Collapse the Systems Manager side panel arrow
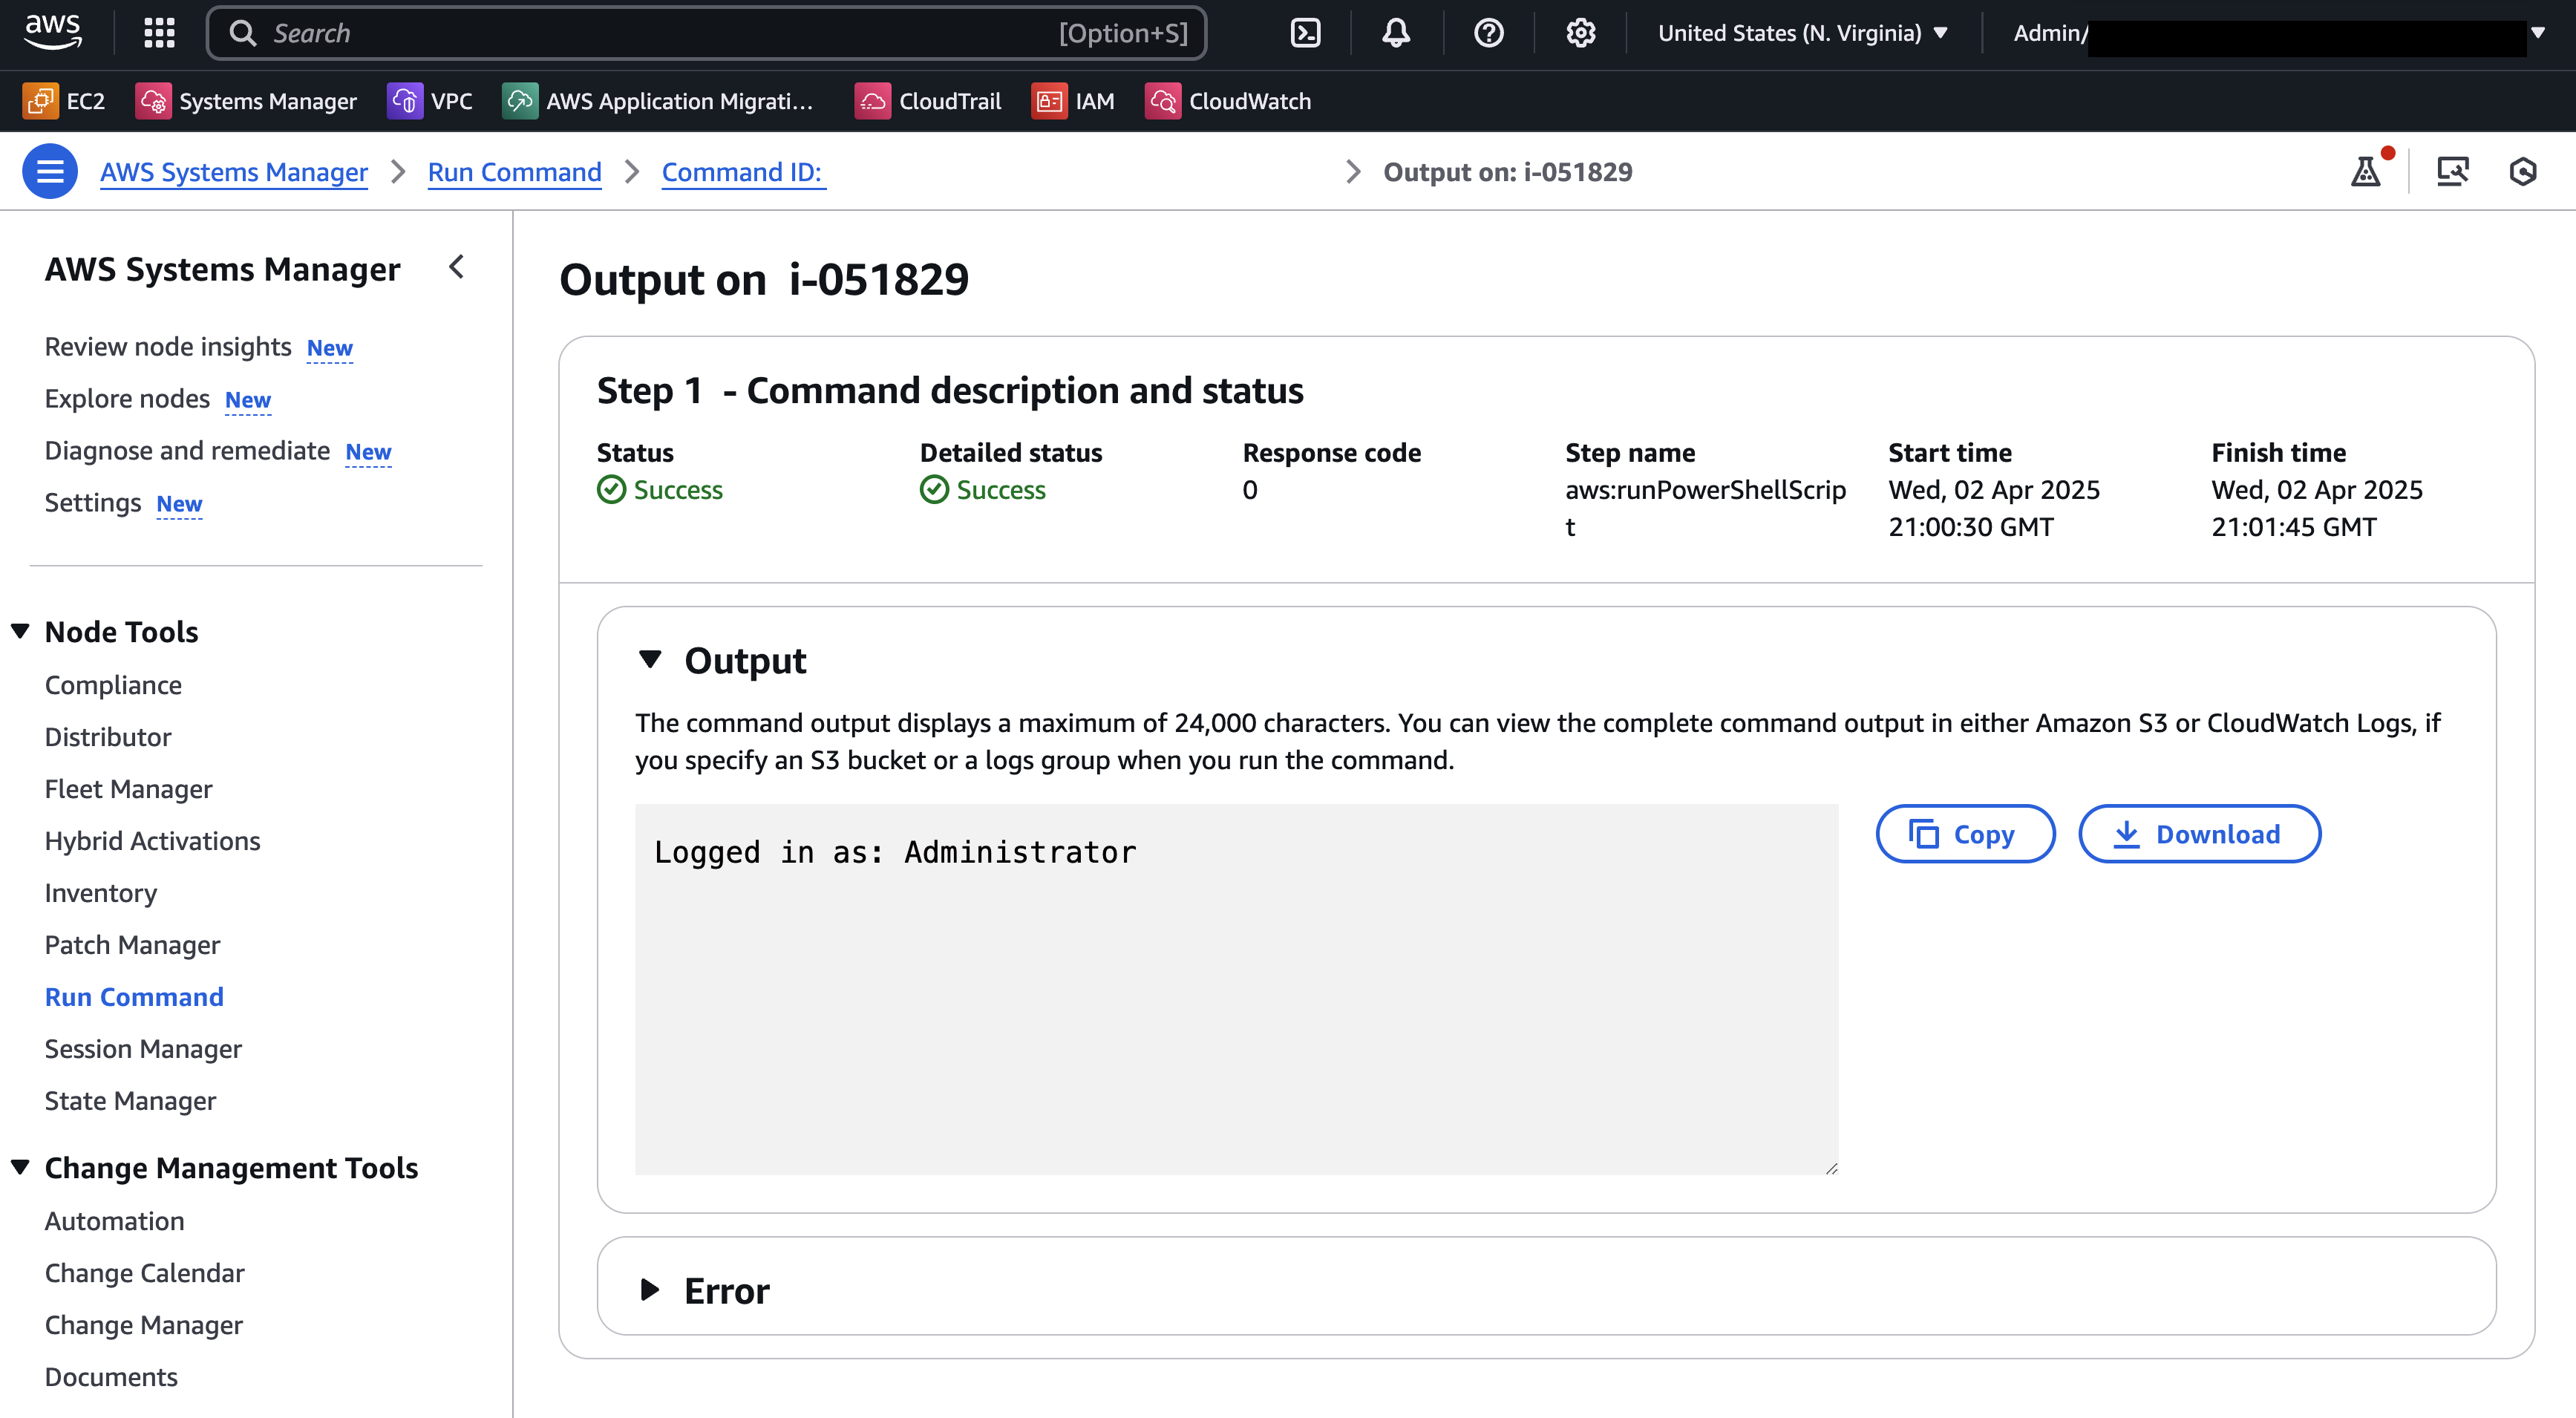2576x1418 pixels. click(x=457, y=267)
